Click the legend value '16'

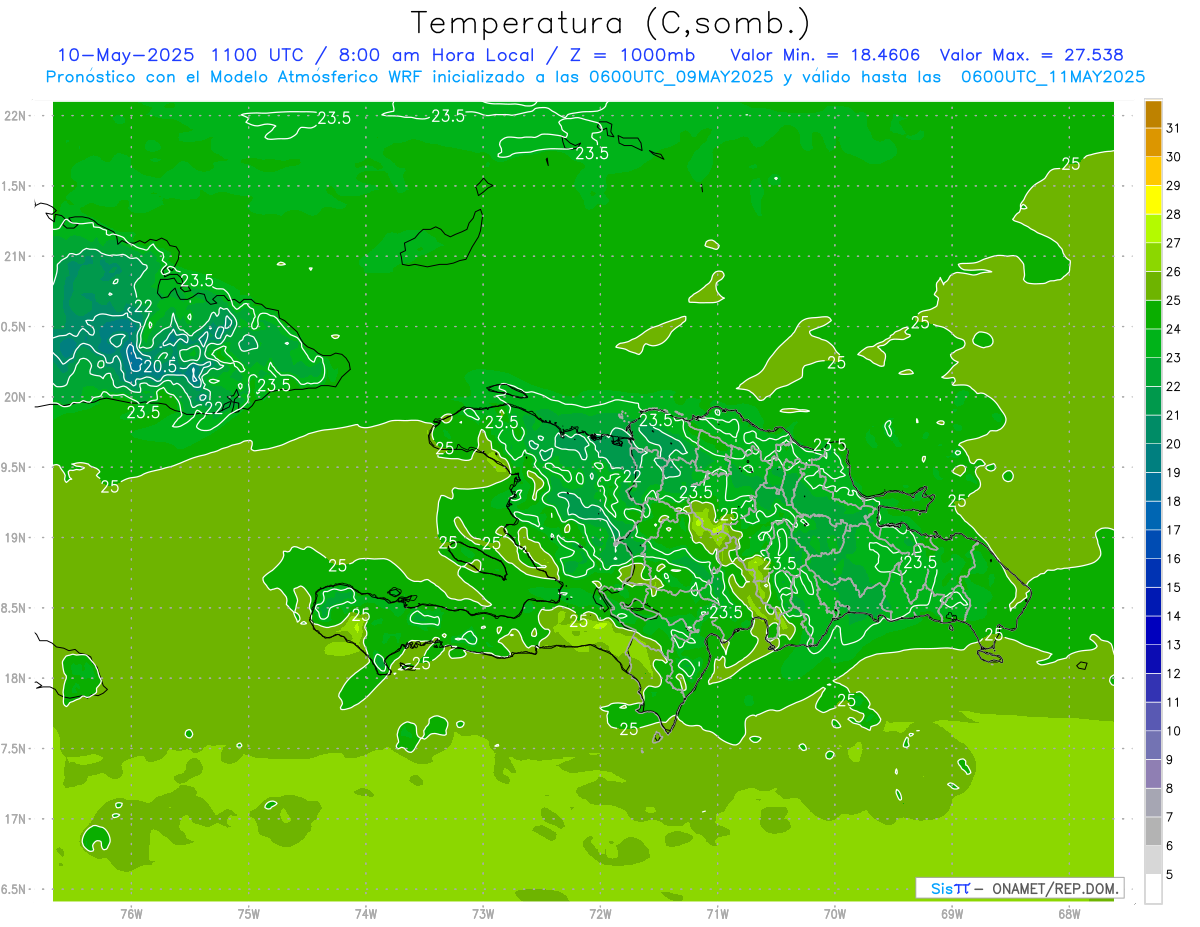coord(1174,559)
